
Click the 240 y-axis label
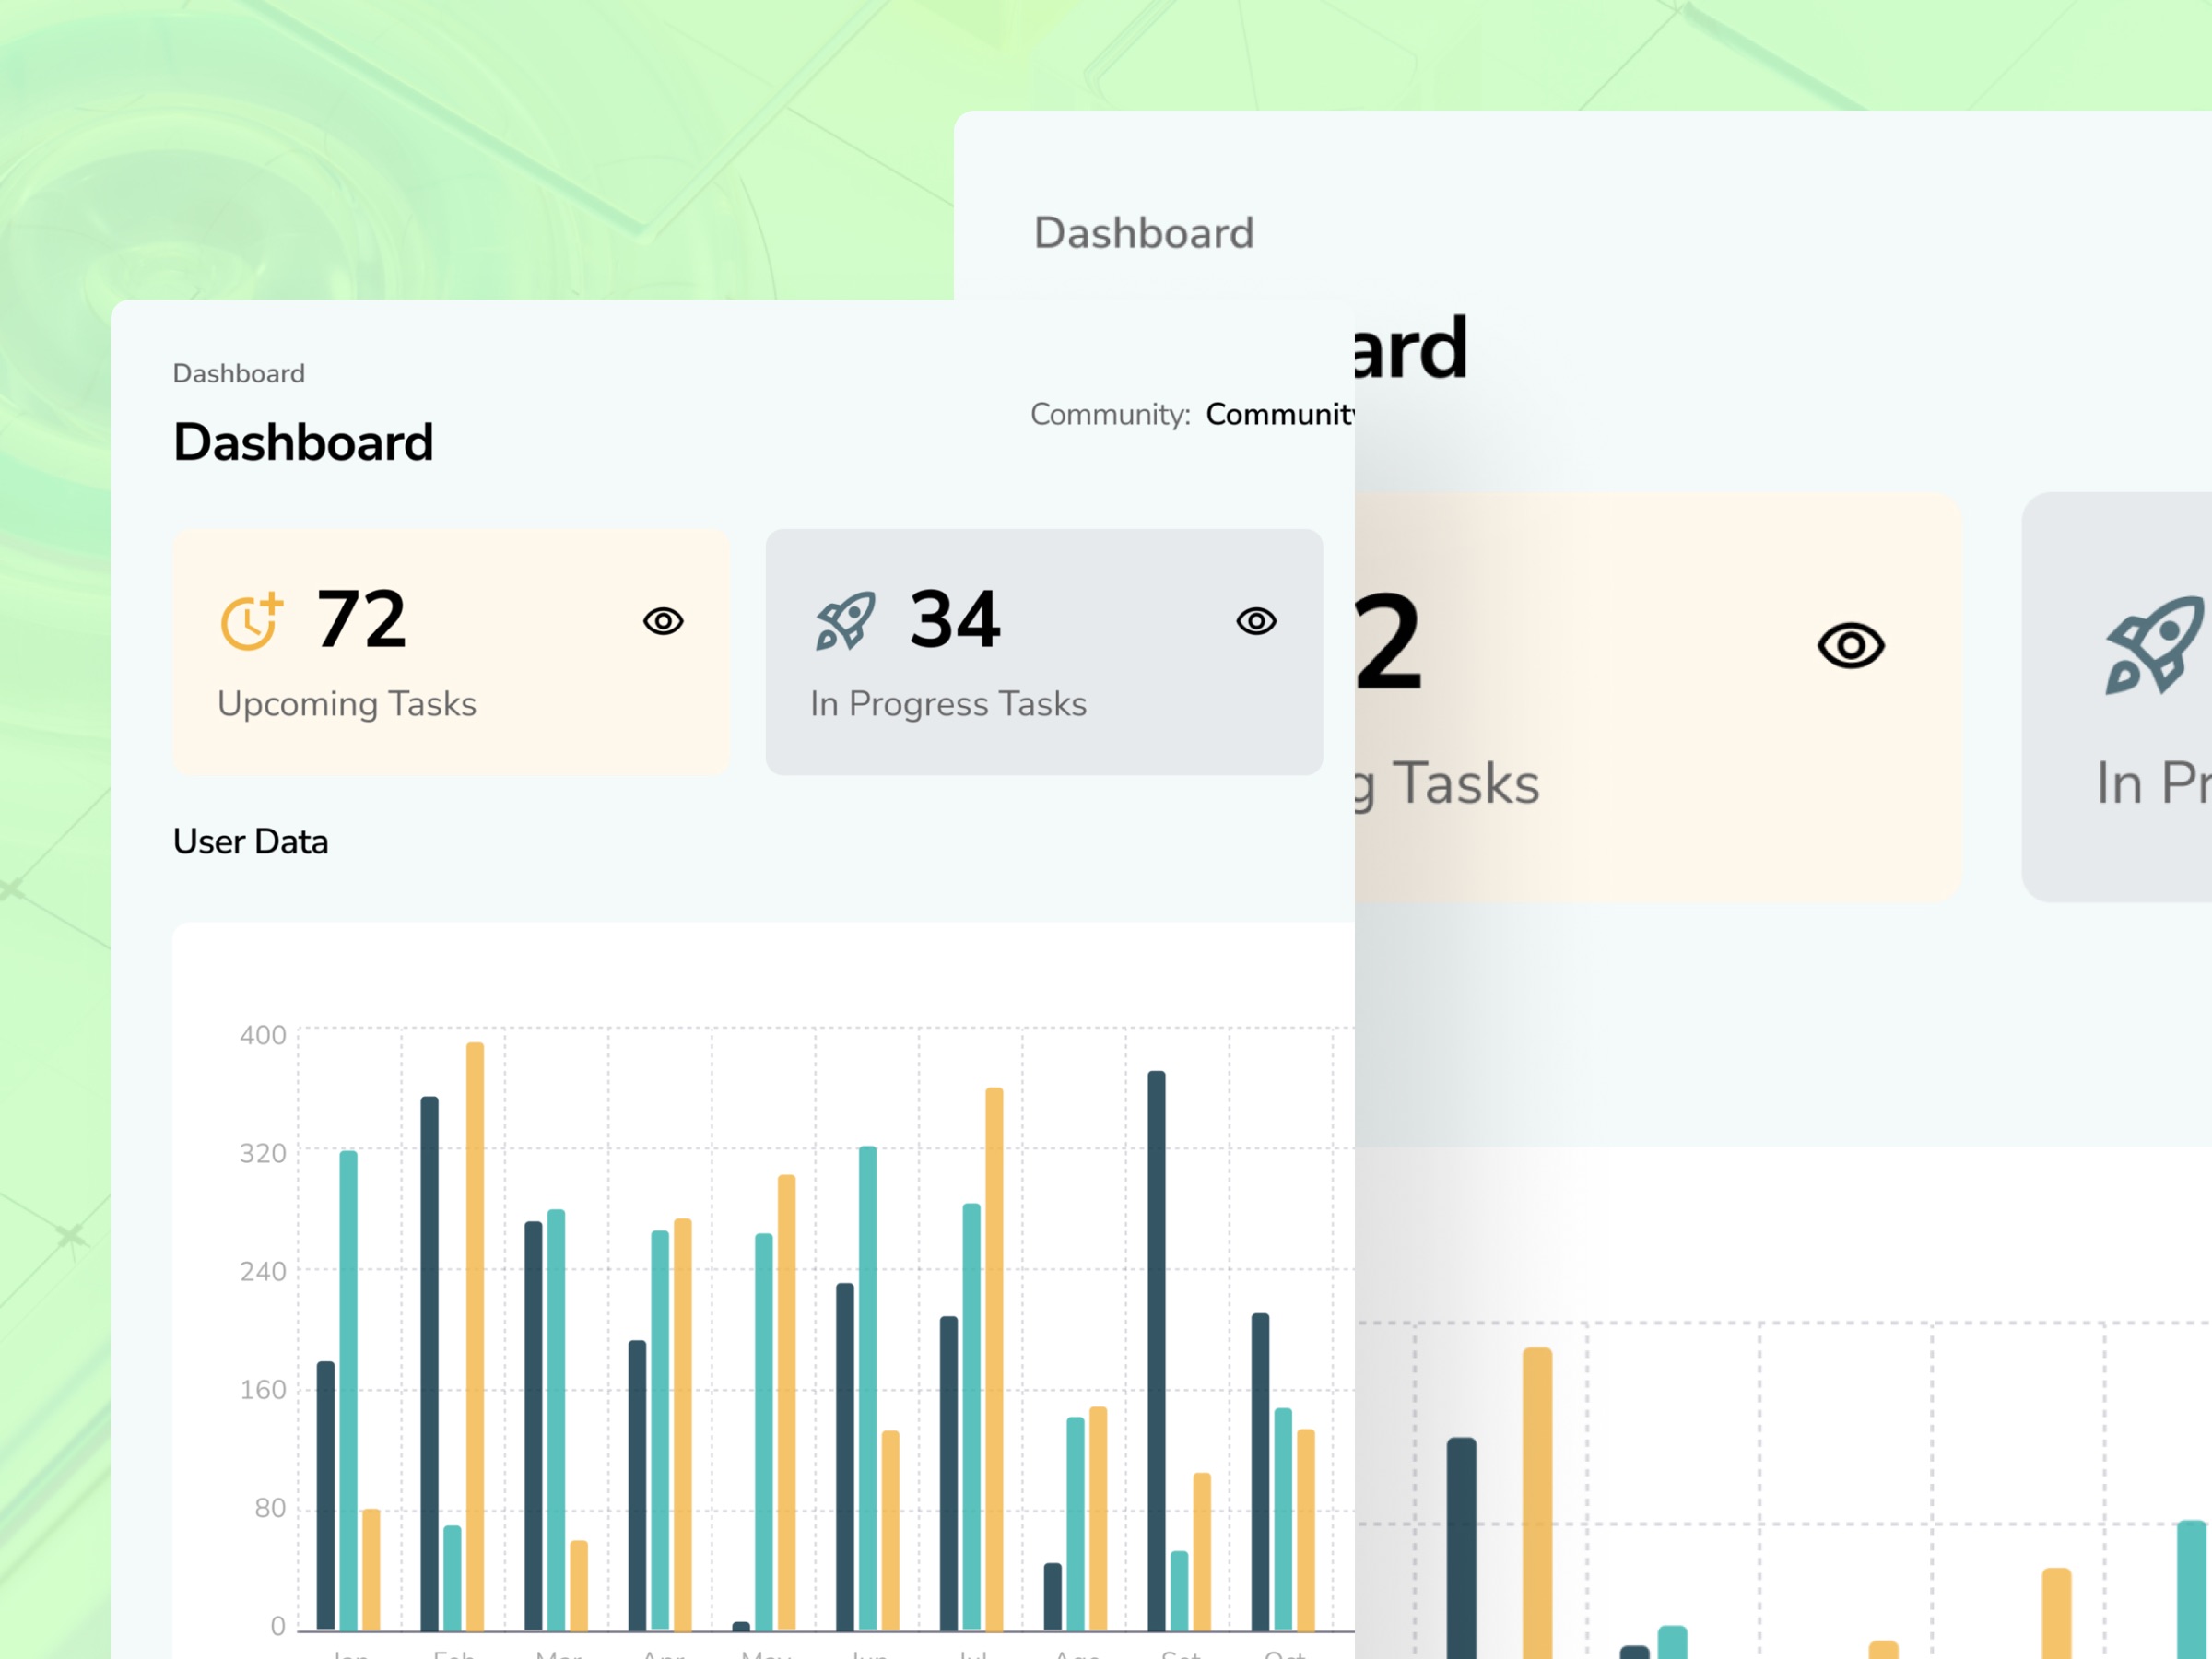pos(263,1271)
